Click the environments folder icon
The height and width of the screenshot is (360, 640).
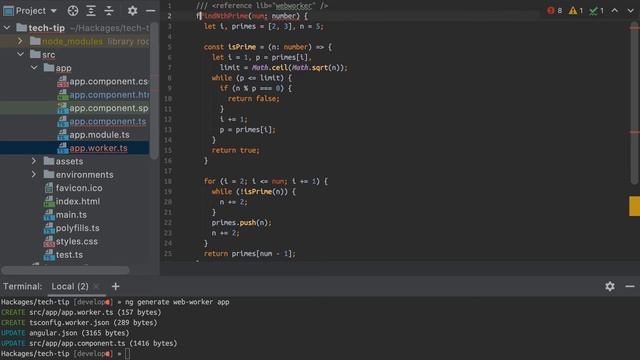tap(49, 175)
